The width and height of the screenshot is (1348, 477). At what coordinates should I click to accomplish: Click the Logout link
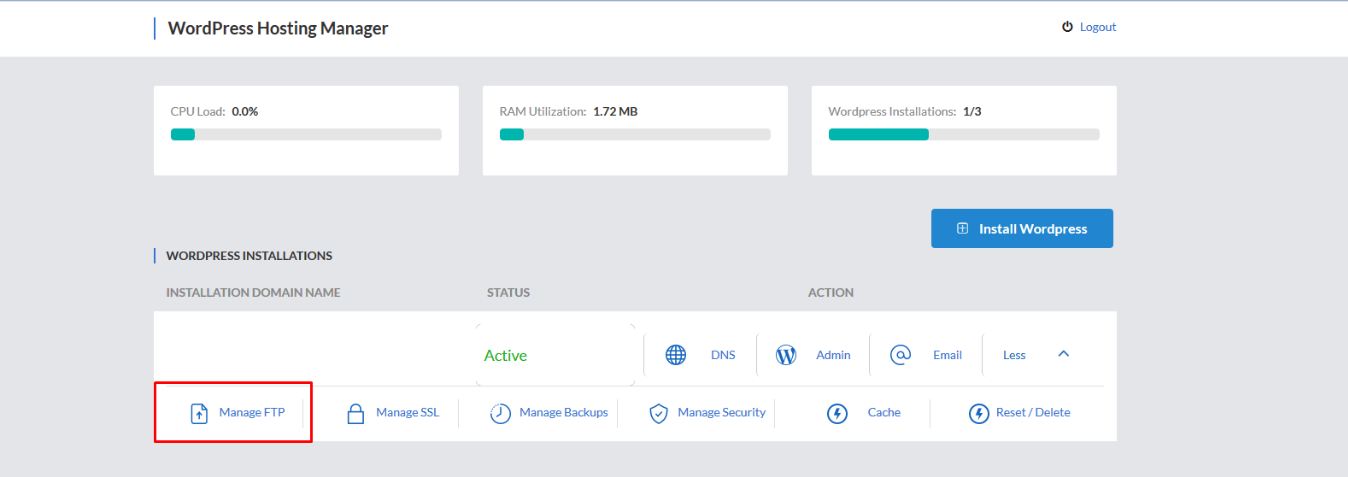pos(1097,27)
